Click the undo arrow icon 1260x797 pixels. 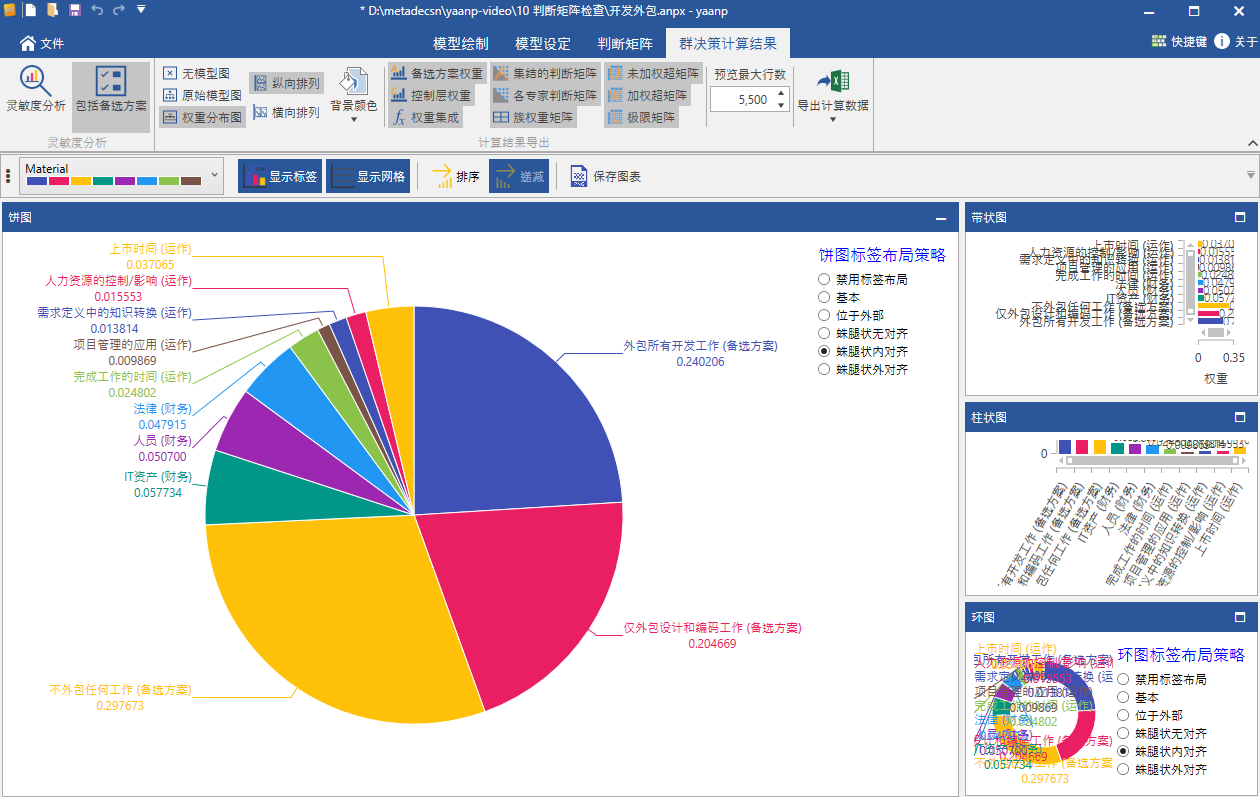[x=97, y=10]
